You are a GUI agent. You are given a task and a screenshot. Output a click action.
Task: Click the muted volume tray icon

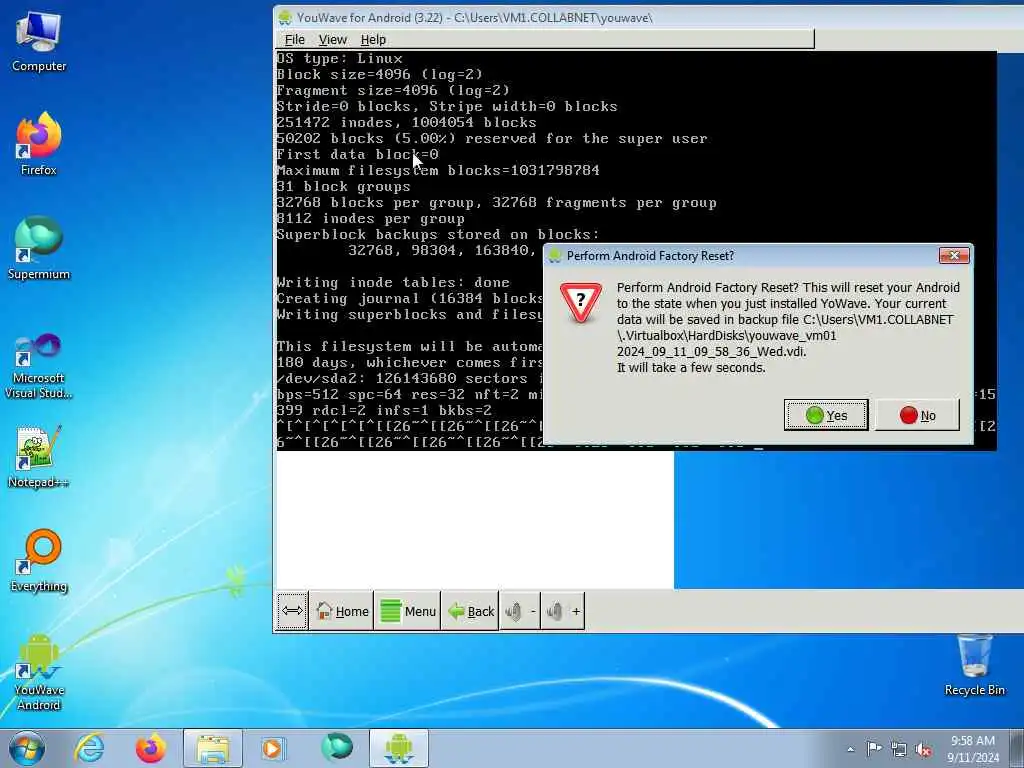click(923, 749)
